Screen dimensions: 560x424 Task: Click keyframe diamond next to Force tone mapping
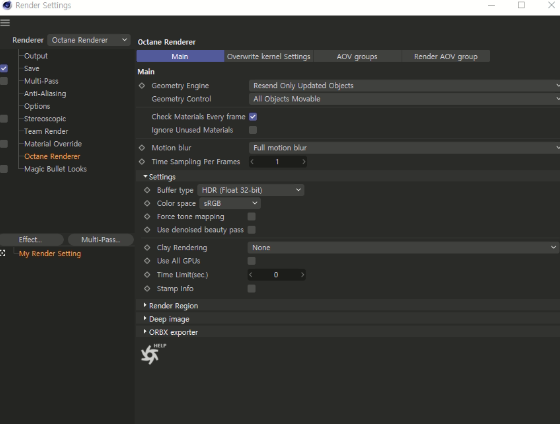pos(147,217)
